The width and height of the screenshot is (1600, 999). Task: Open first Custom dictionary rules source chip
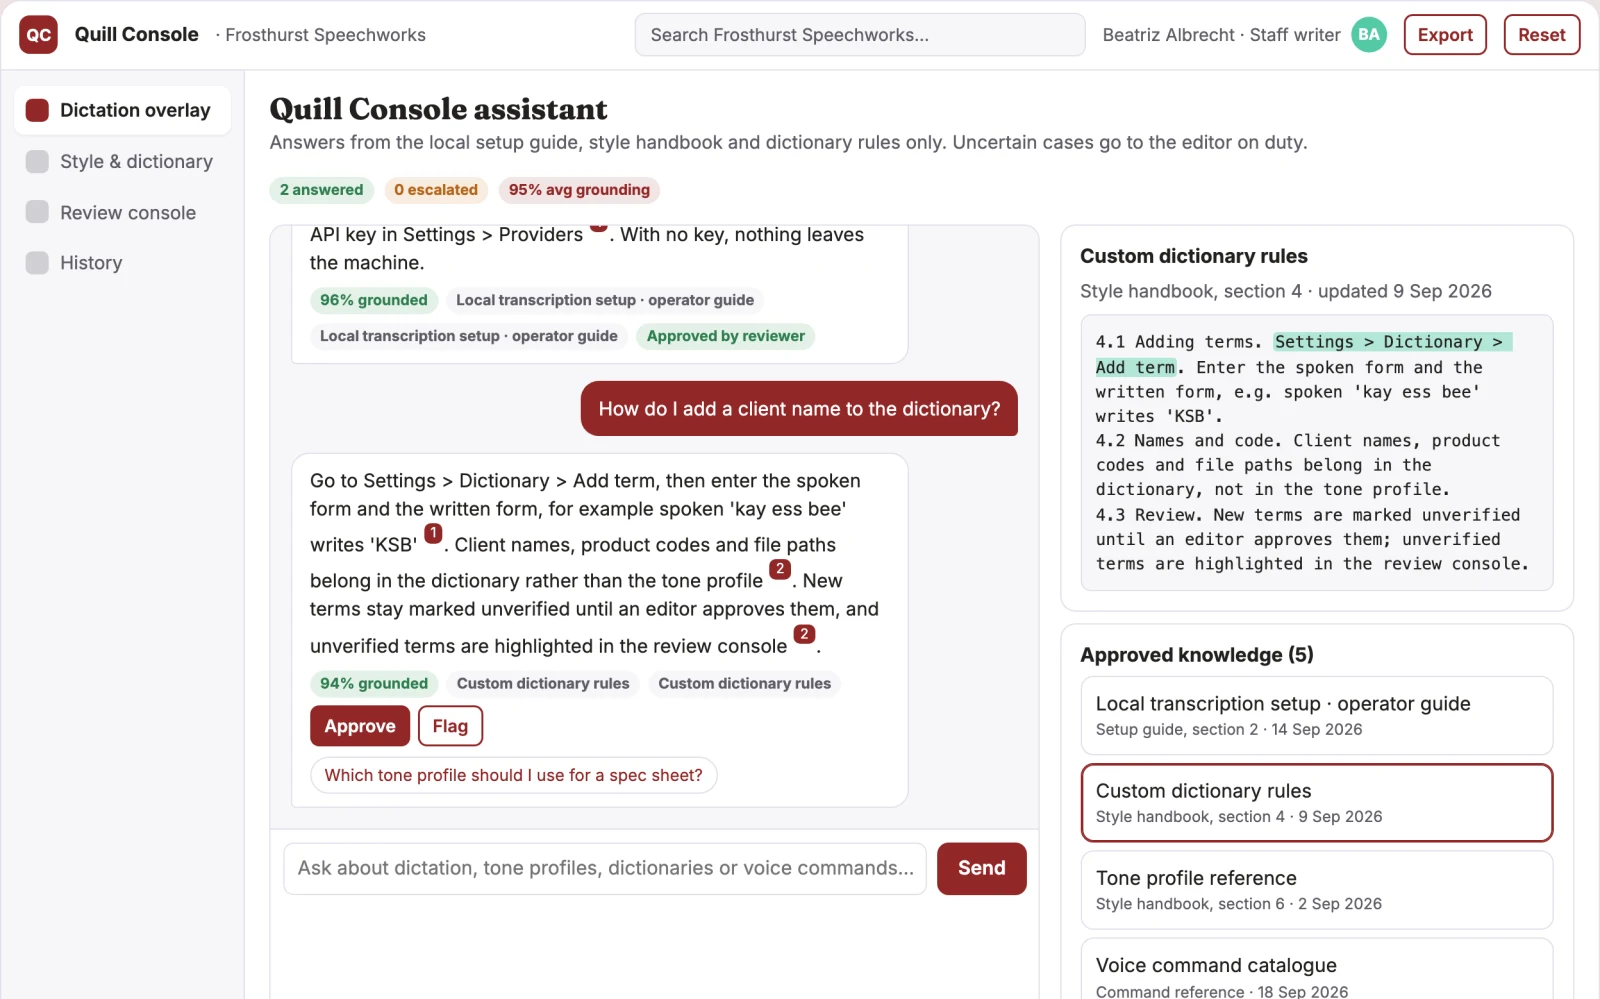[543, 684]
